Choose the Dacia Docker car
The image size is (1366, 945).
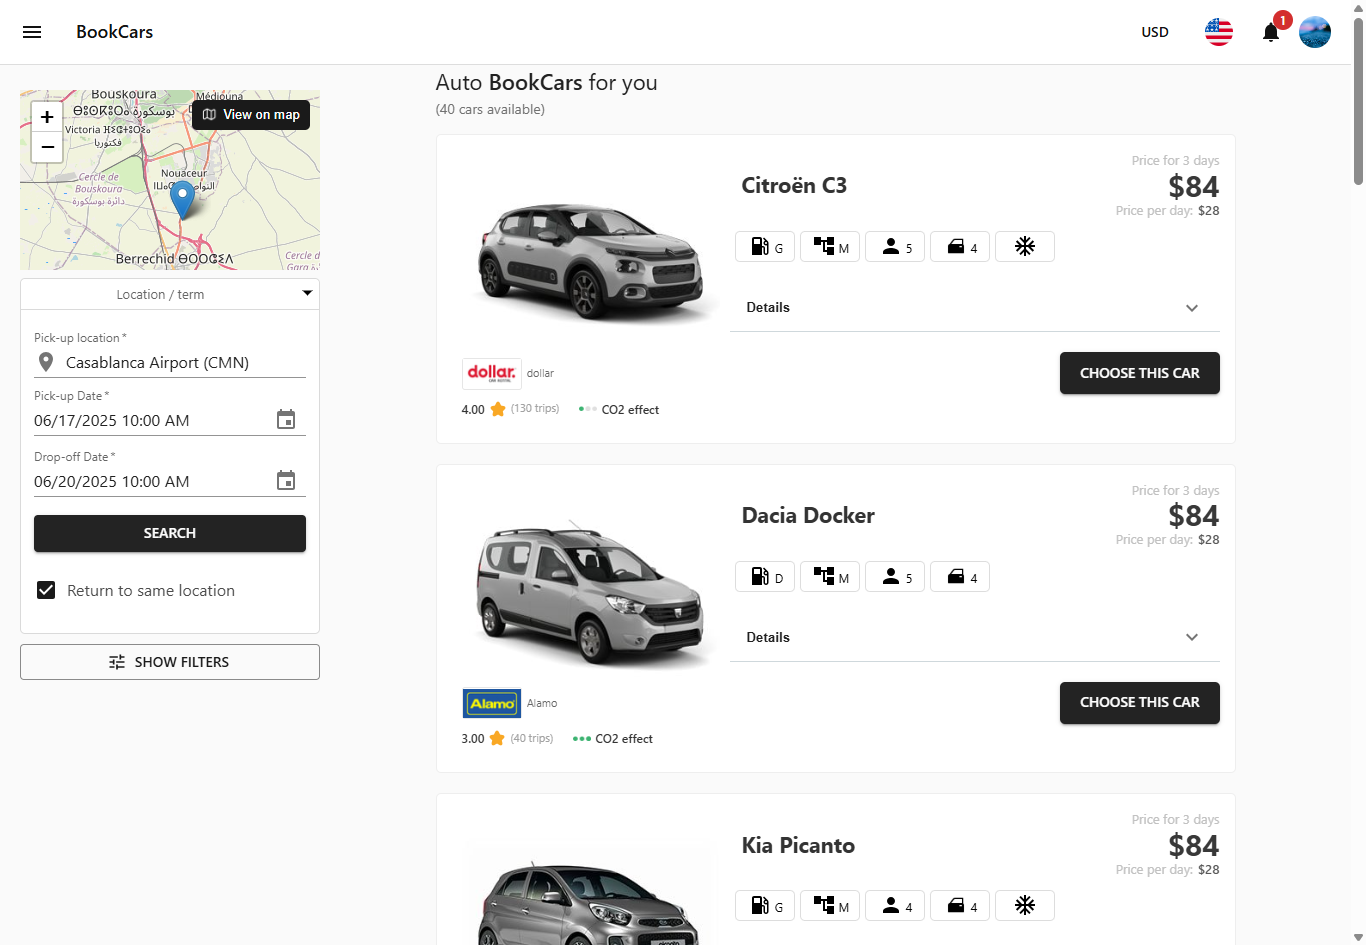pyautogui.click(x=1140, y=703)
